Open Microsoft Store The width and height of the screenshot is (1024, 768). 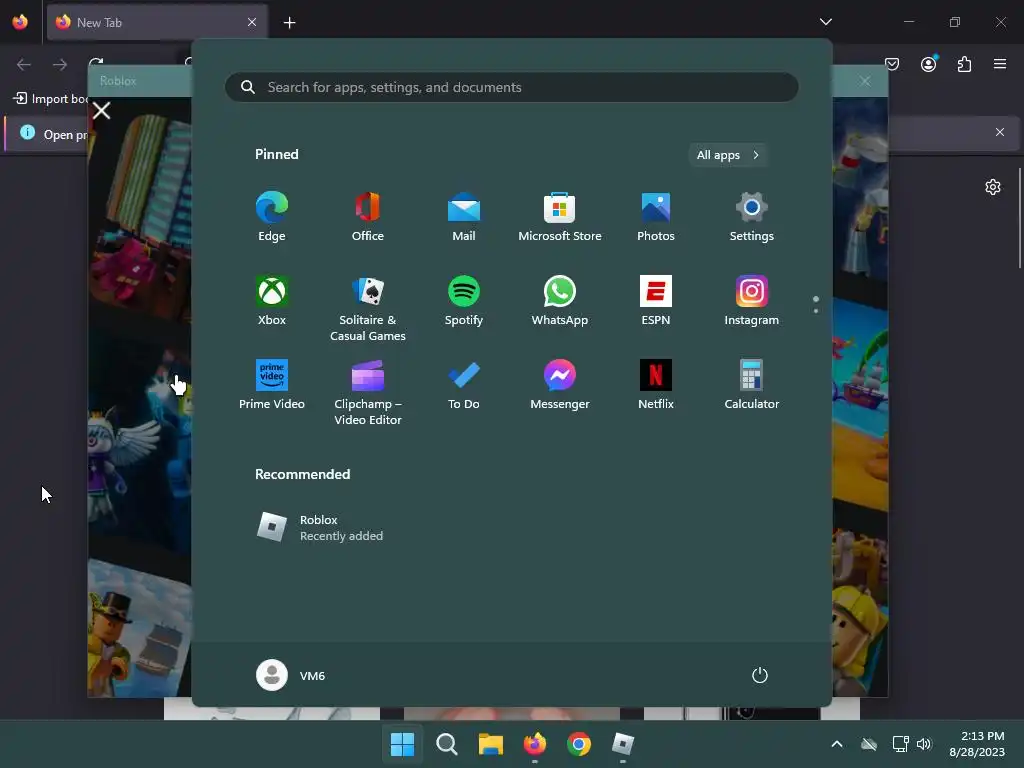click(x=560, y=217)
